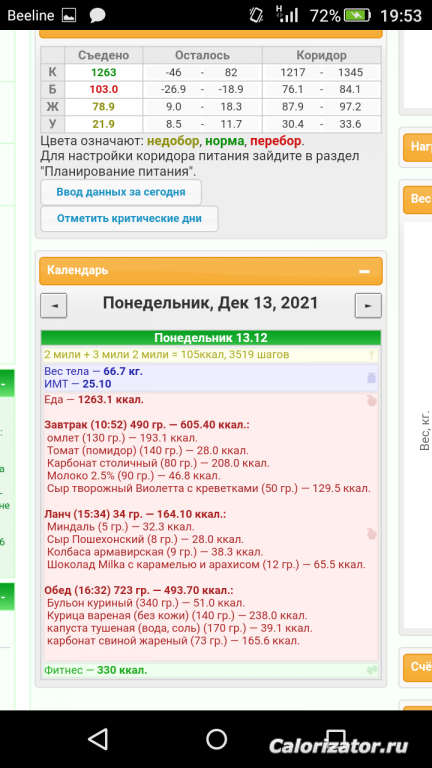Click the ИМТ — 25.10 line

click(x=78, y=384)
